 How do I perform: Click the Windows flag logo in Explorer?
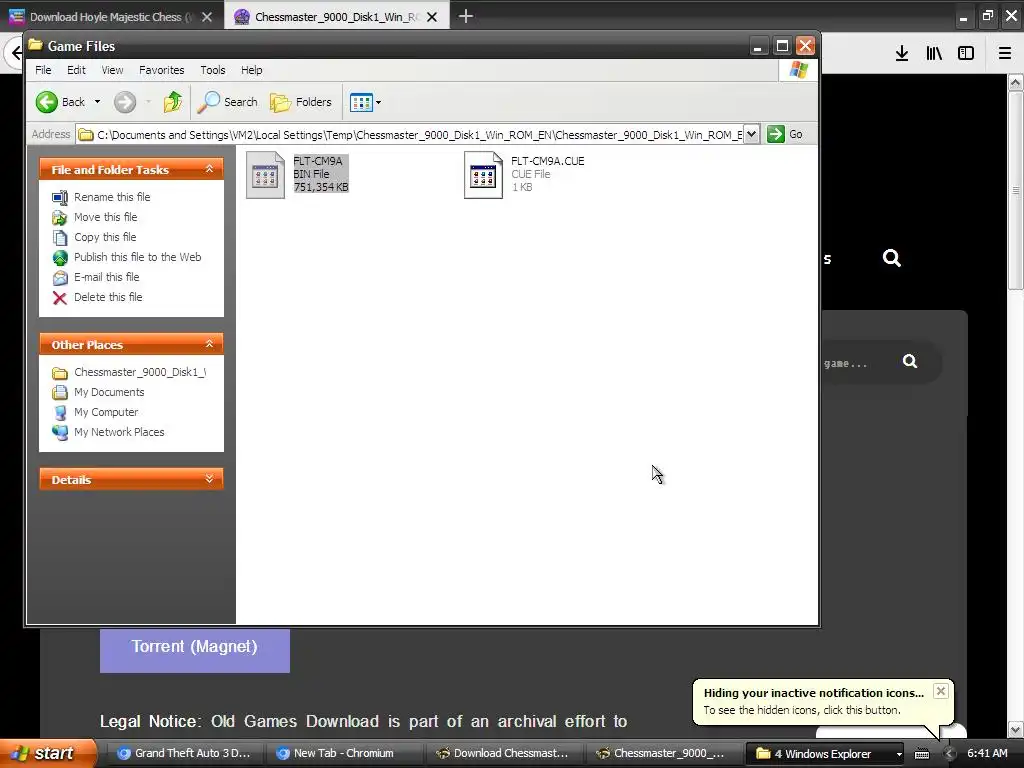point(798,70)
